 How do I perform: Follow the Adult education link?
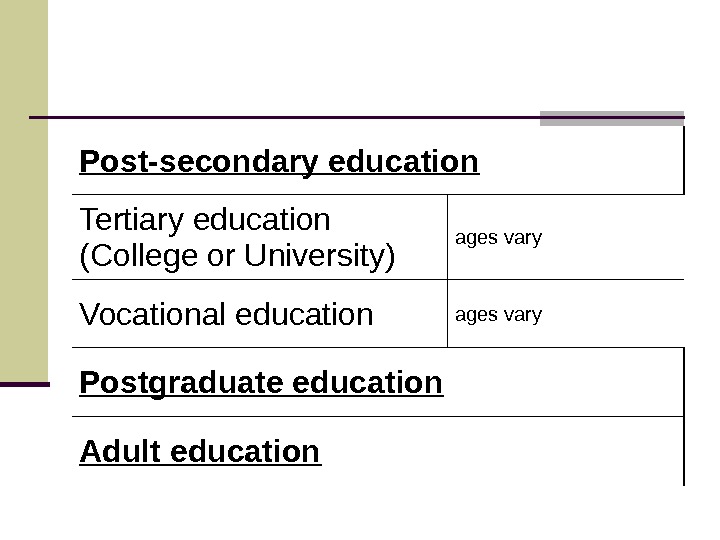[199, 452]
